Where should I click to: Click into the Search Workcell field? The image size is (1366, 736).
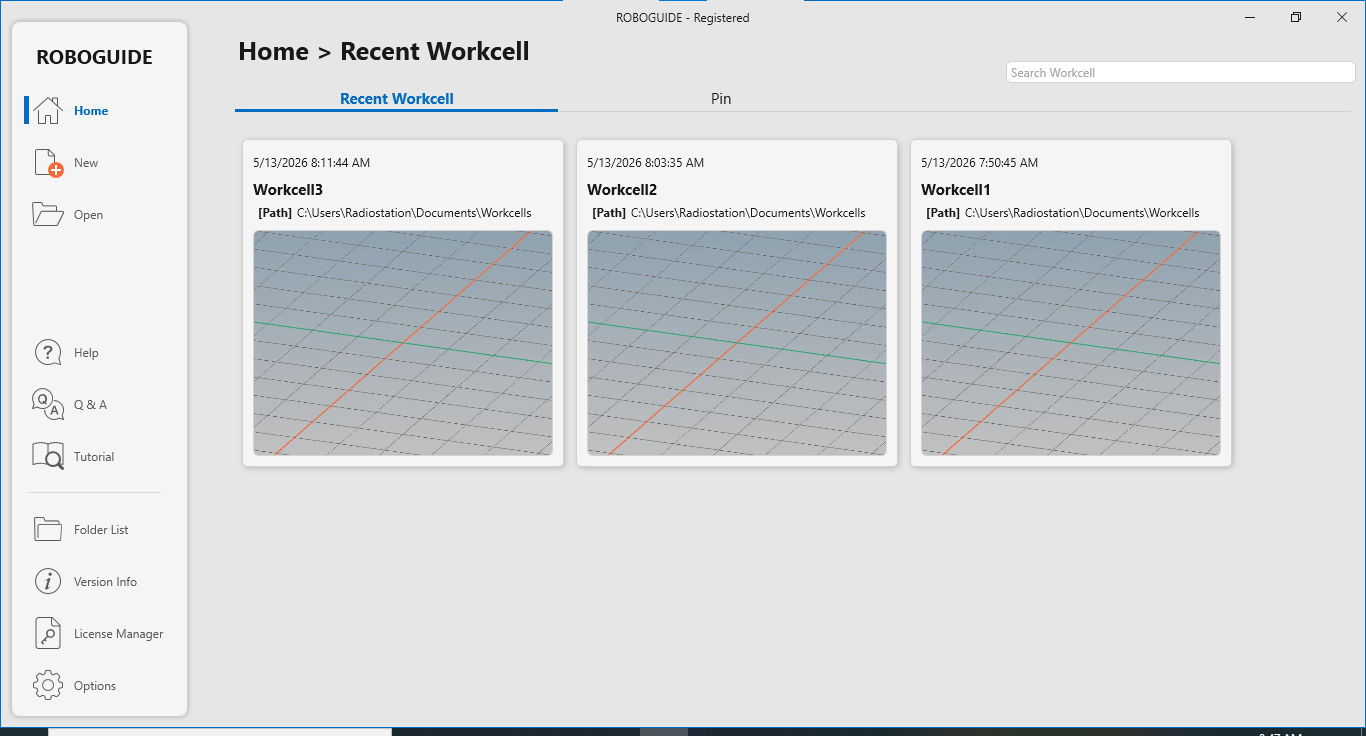(1180, 72)
